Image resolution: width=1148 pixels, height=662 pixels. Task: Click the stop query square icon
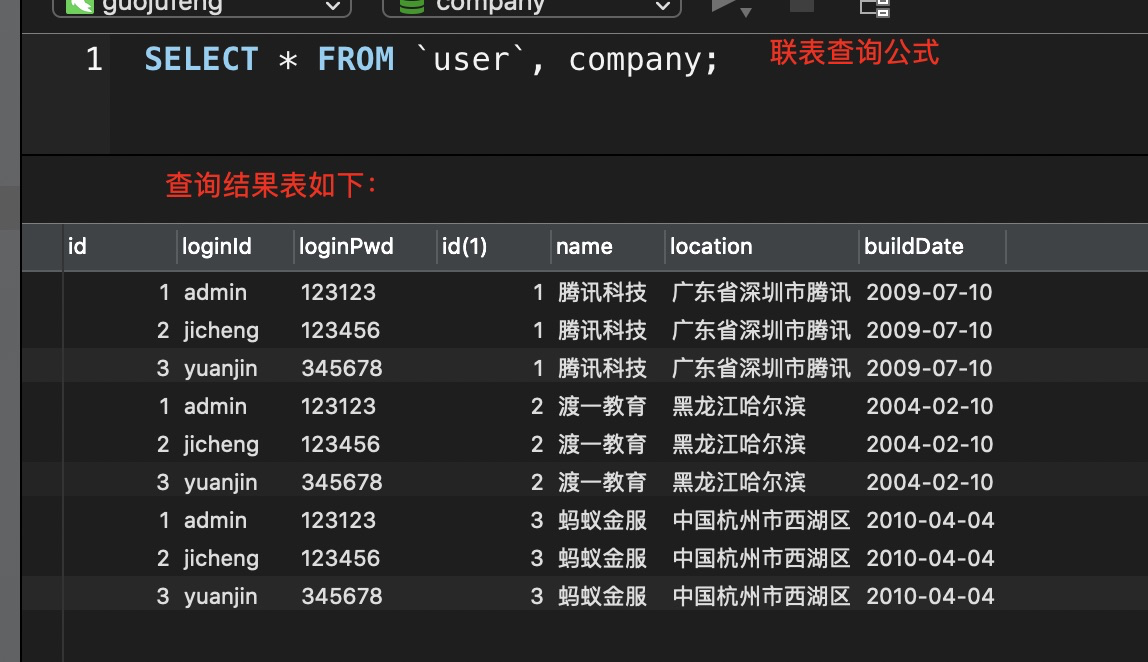tap(802, 6)
